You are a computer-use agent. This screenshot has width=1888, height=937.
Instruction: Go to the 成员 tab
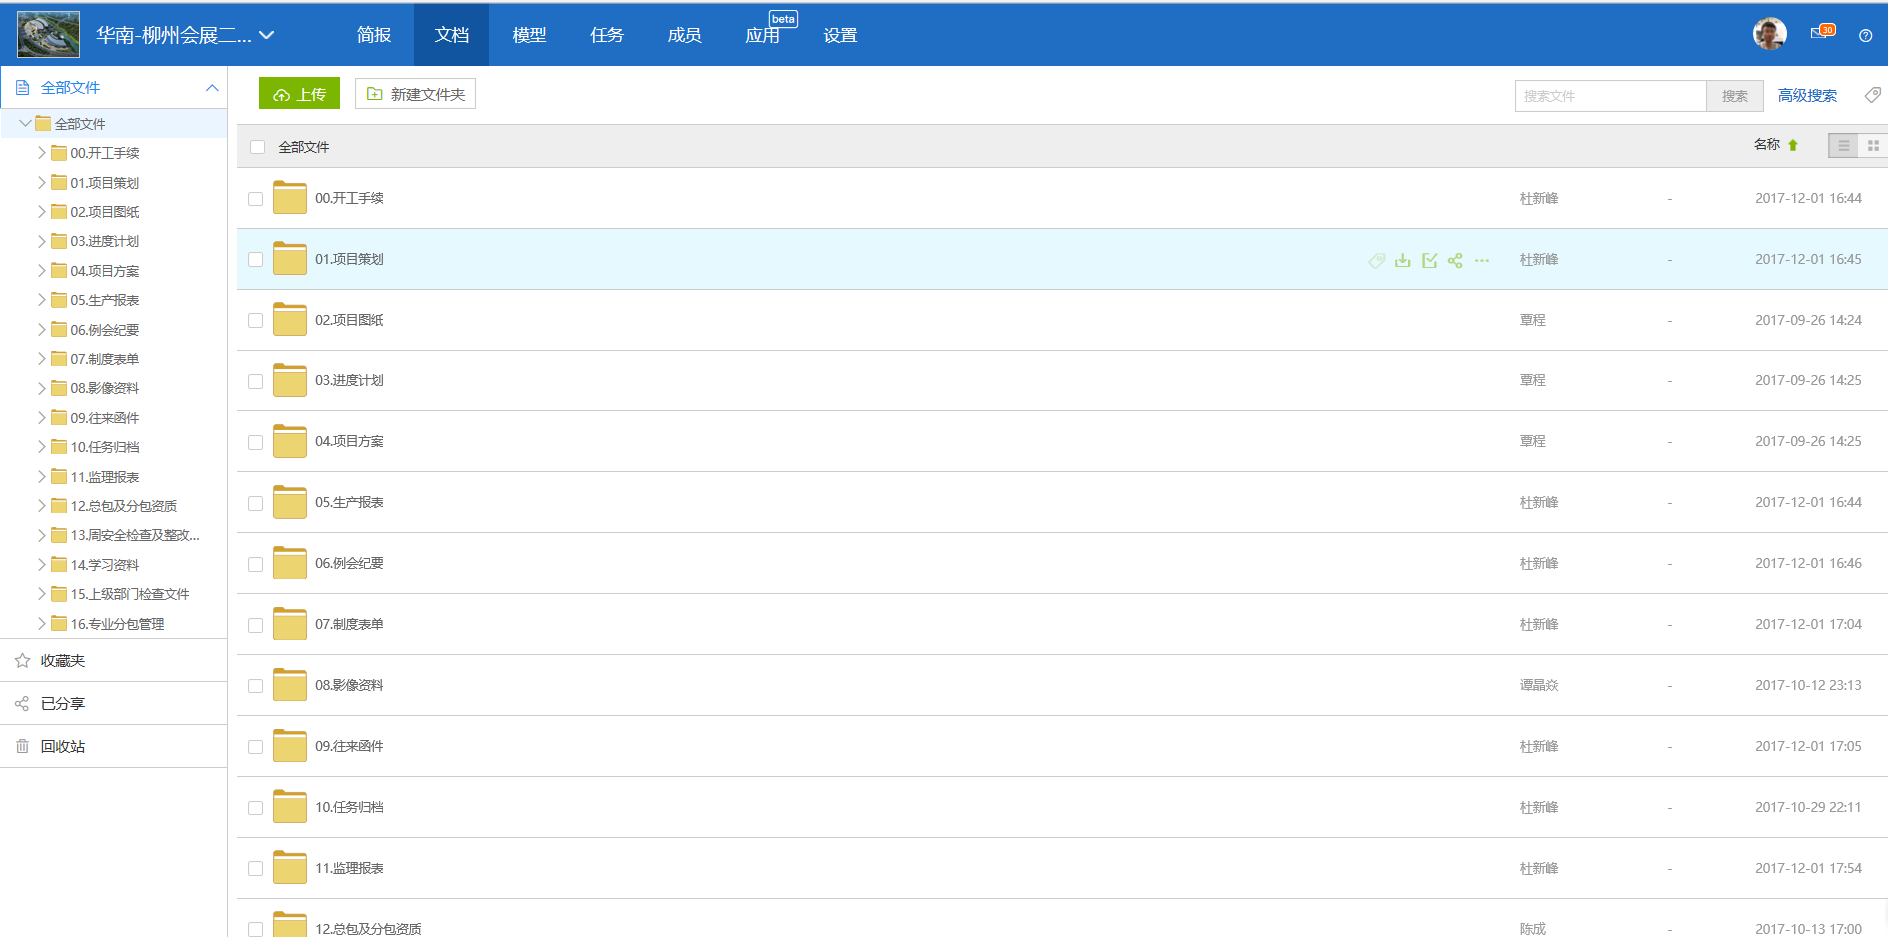[x=684, y=35]
